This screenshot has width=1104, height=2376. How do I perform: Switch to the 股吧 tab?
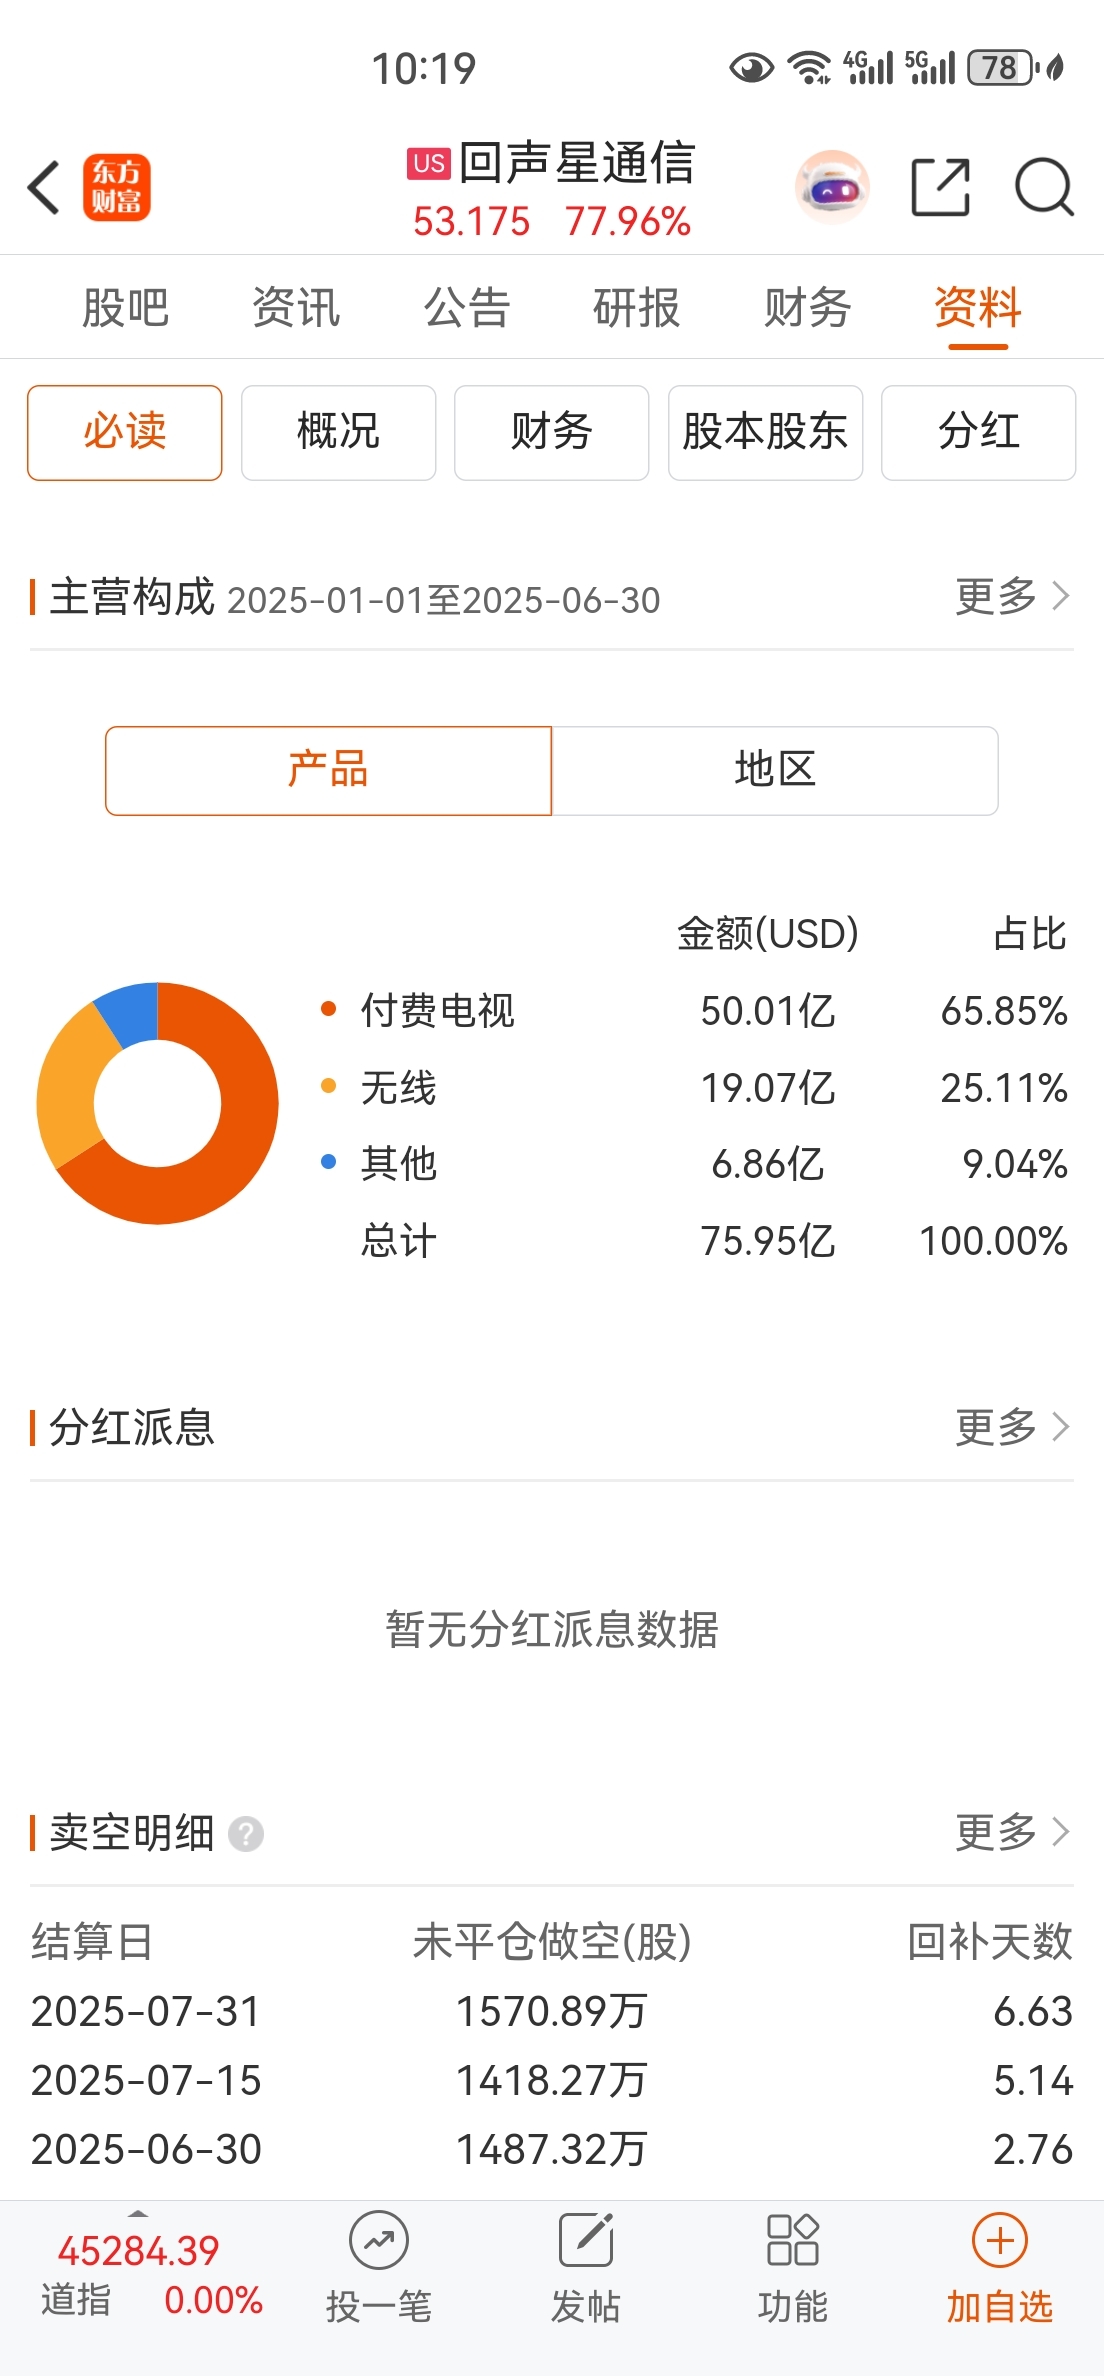click(x=125, y=307)
